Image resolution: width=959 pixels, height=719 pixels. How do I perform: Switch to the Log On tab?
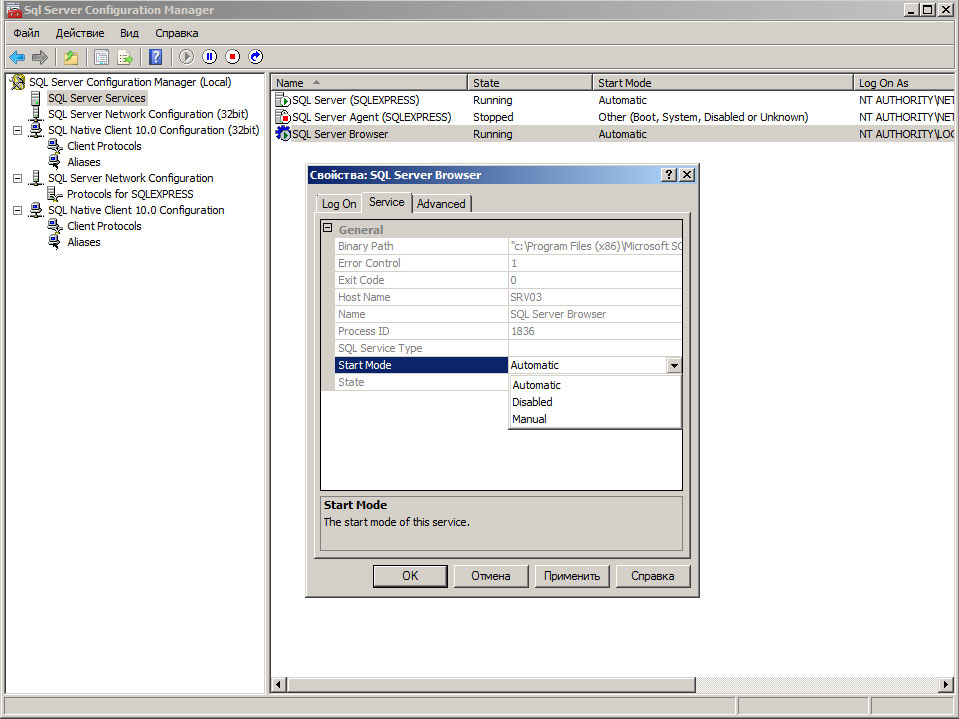click(x=339, y=204)
